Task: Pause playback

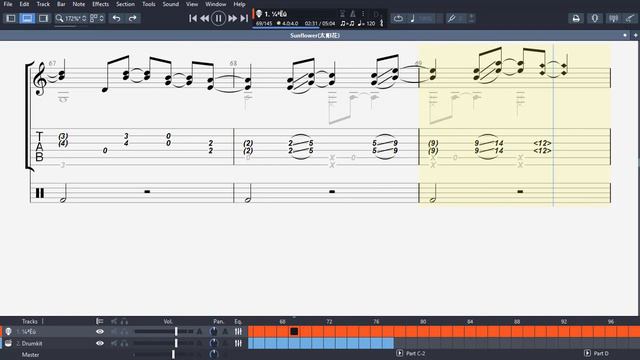Action: coord(218,18)
